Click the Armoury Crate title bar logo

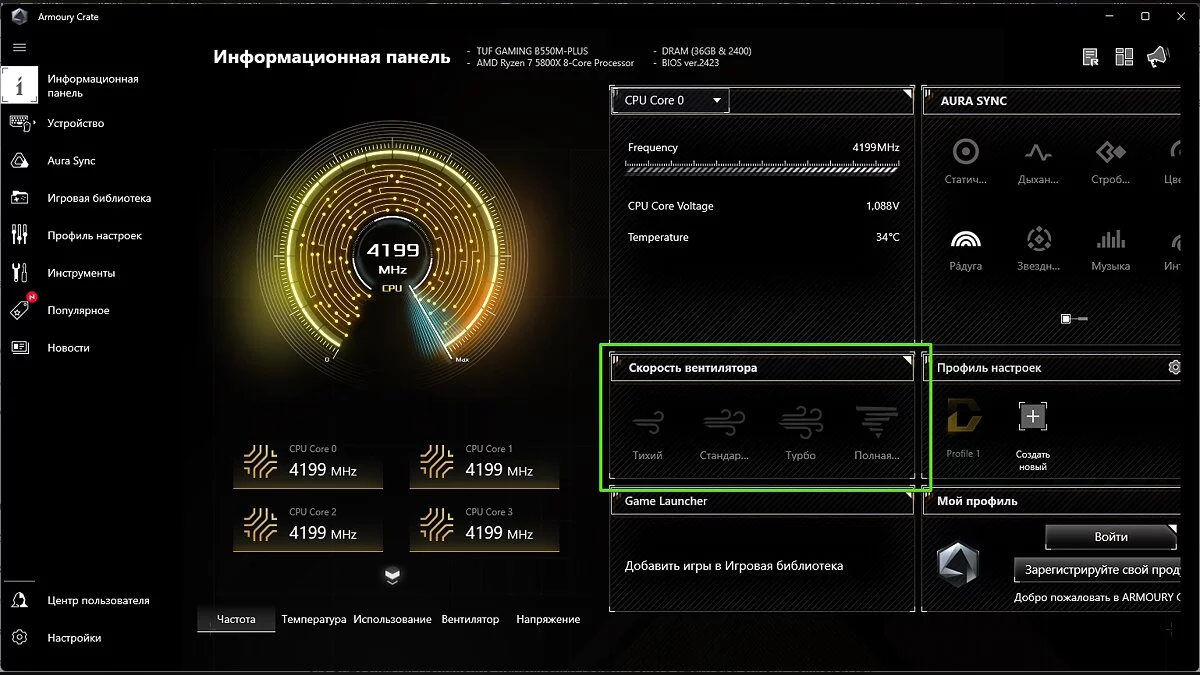20,17
